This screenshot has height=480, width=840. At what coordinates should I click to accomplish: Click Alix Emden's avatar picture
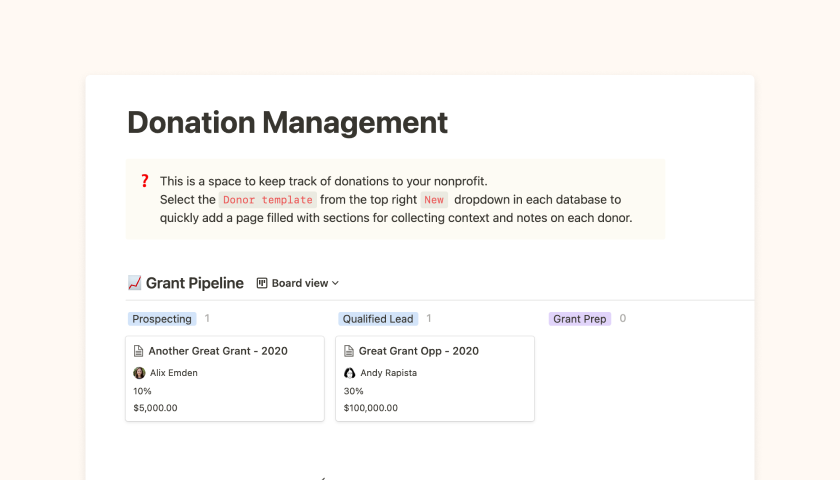pyautogui.click(x=139, y=373)
